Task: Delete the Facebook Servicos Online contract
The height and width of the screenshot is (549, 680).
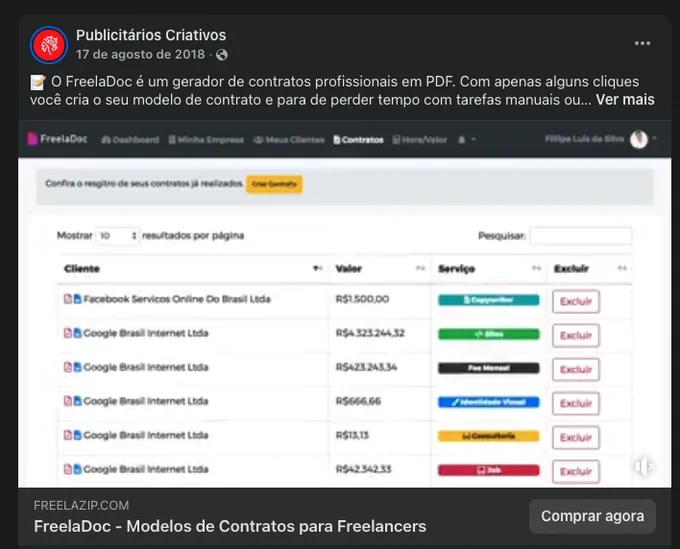Action: pos(576,301)
